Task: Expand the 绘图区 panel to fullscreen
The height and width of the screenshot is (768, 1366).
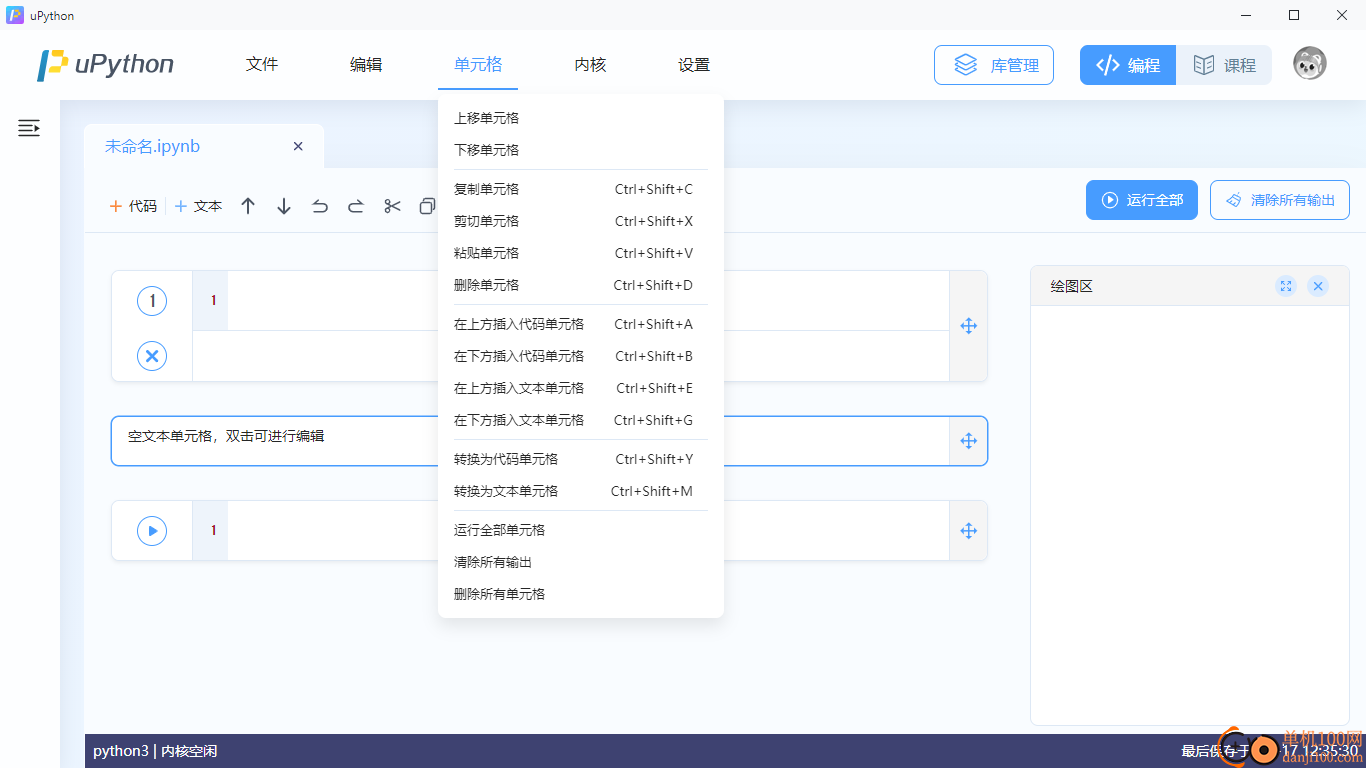Action: pos(1286,286)
